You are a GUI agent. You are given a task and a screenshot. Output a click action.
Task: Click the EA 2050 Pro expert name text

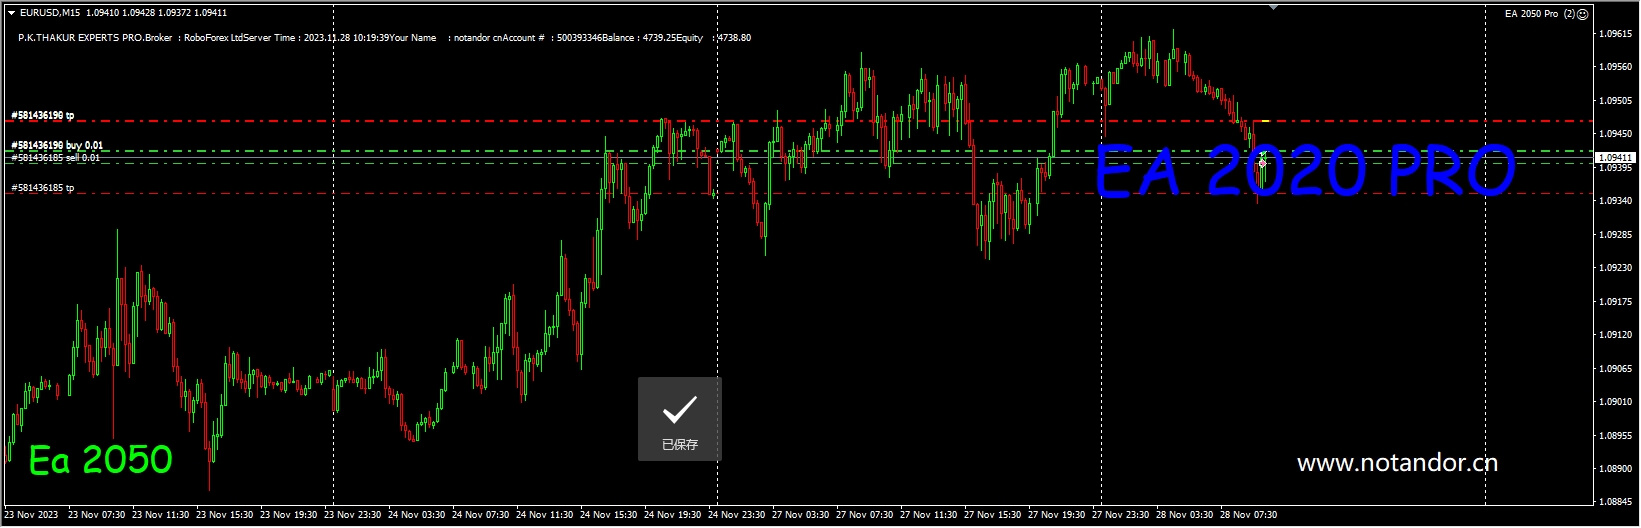click(x=1531, y=14)
